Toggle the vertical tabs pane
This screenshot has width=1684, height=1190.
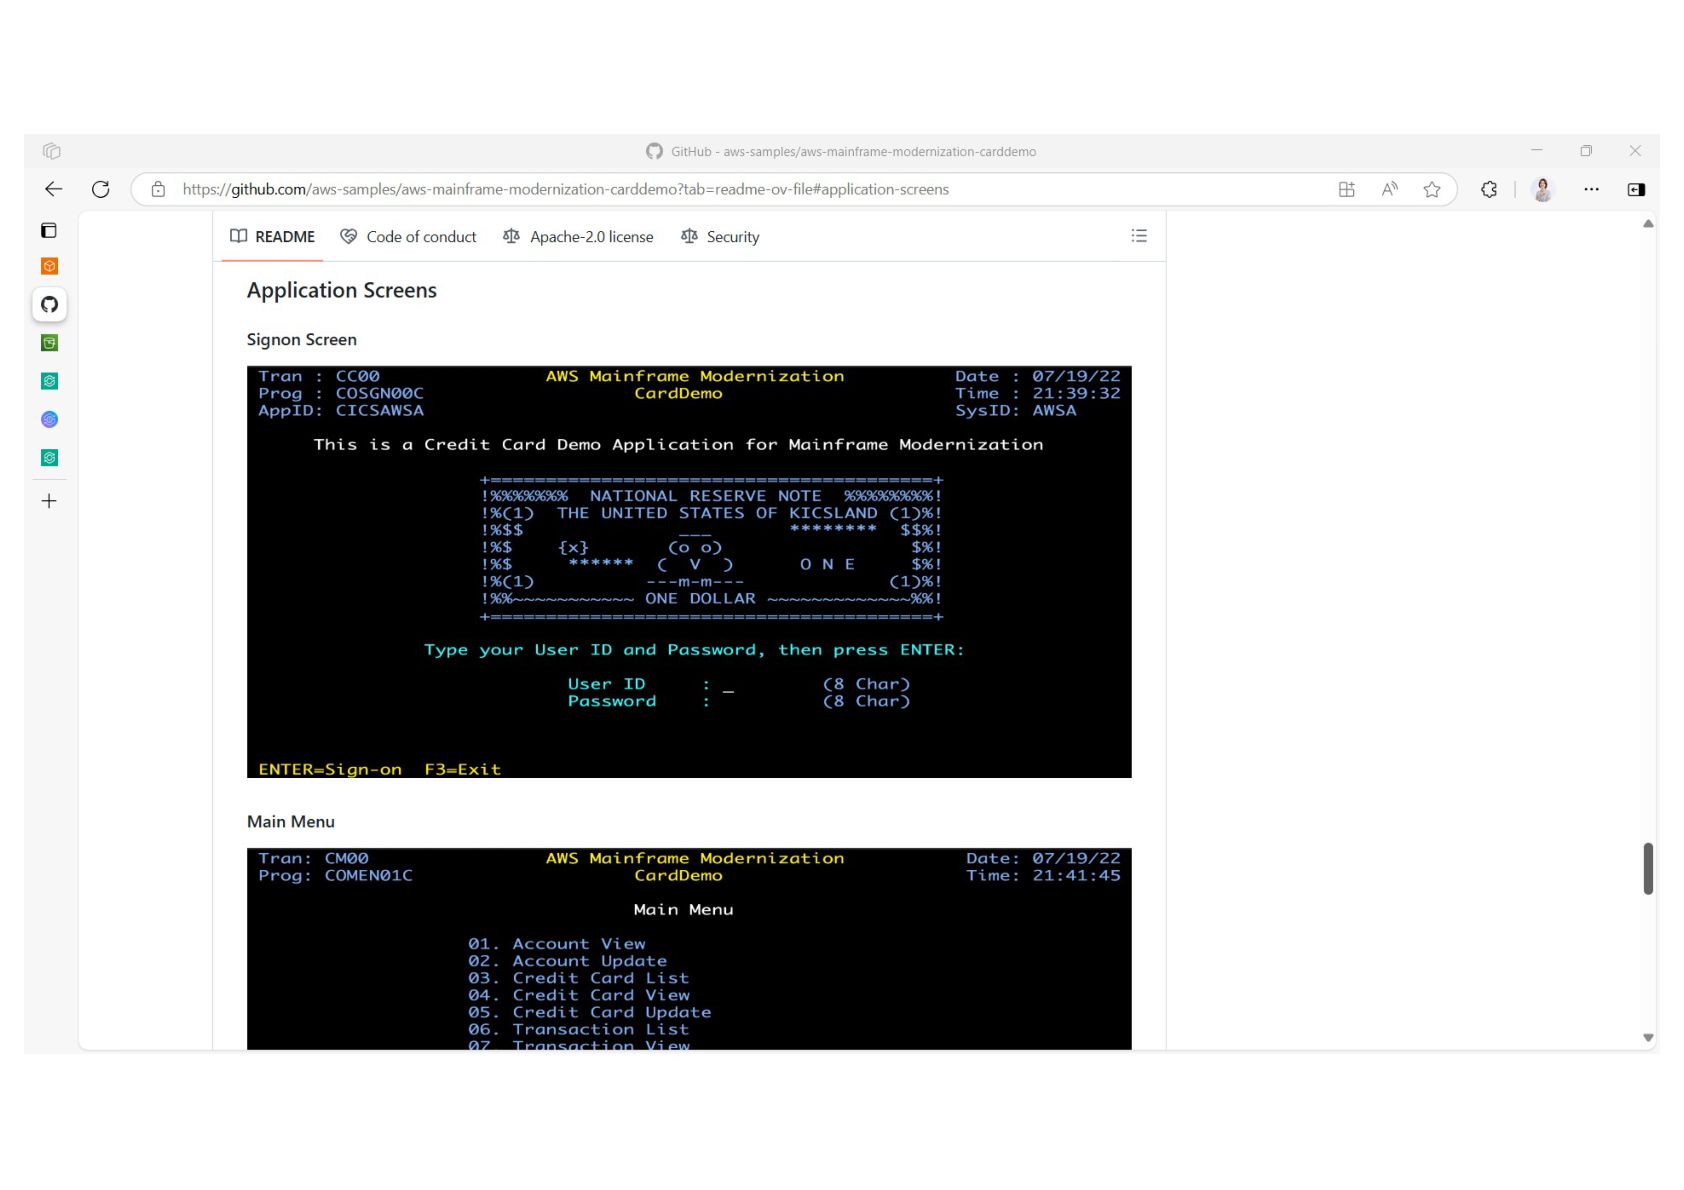coord(49,231)
